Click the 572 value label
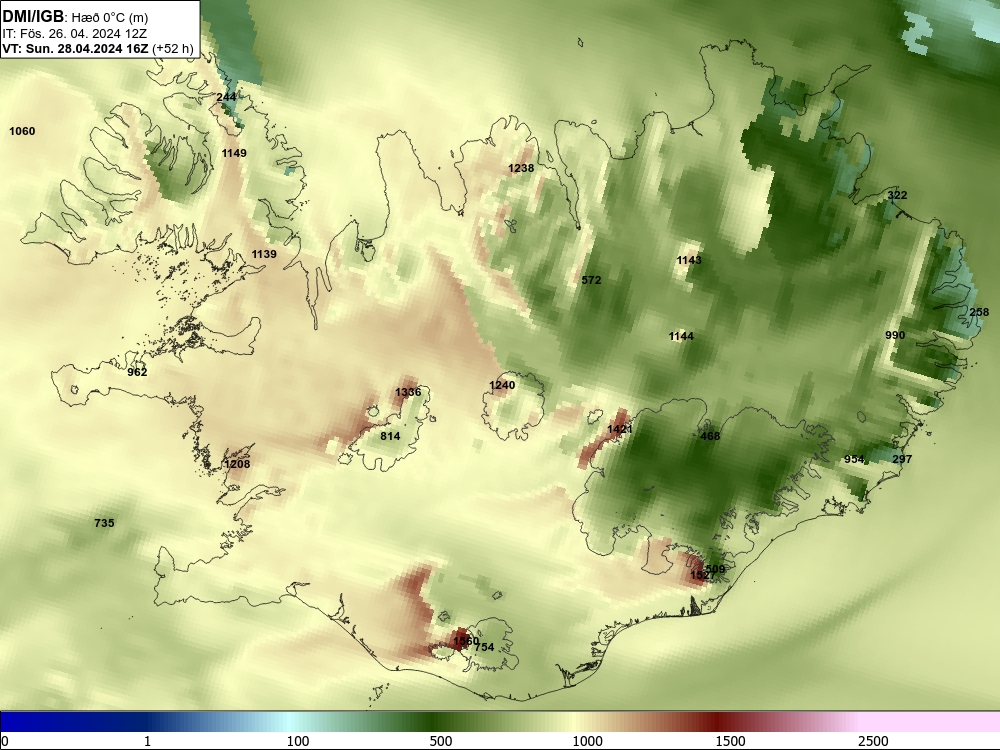Screen dimensions: 1000x750 [591, 280]
